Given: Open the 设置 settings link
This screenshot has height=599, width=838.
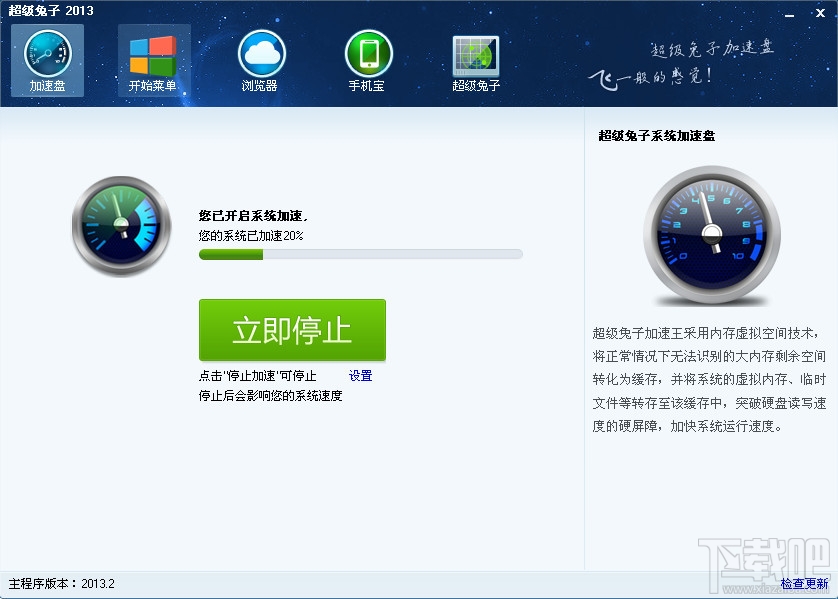Looking at the screenshot, I should (361, 376).
